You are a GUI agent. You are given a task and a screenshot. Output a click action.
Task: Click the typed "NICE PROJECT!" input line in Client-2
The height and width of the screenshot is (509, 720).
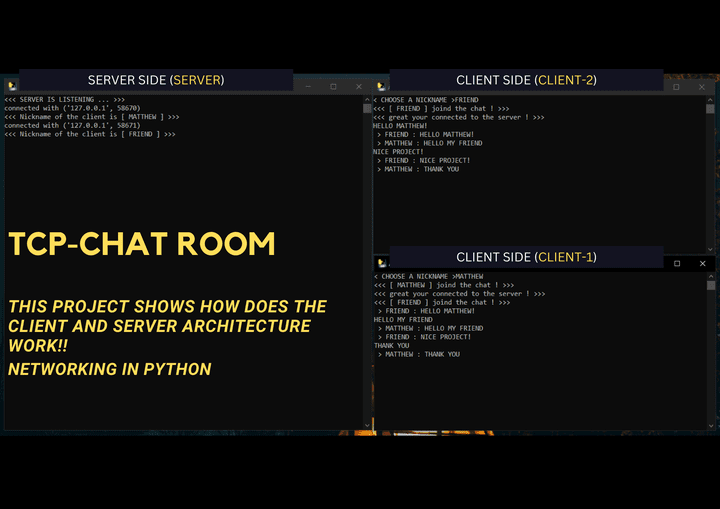tap(398, 152)
